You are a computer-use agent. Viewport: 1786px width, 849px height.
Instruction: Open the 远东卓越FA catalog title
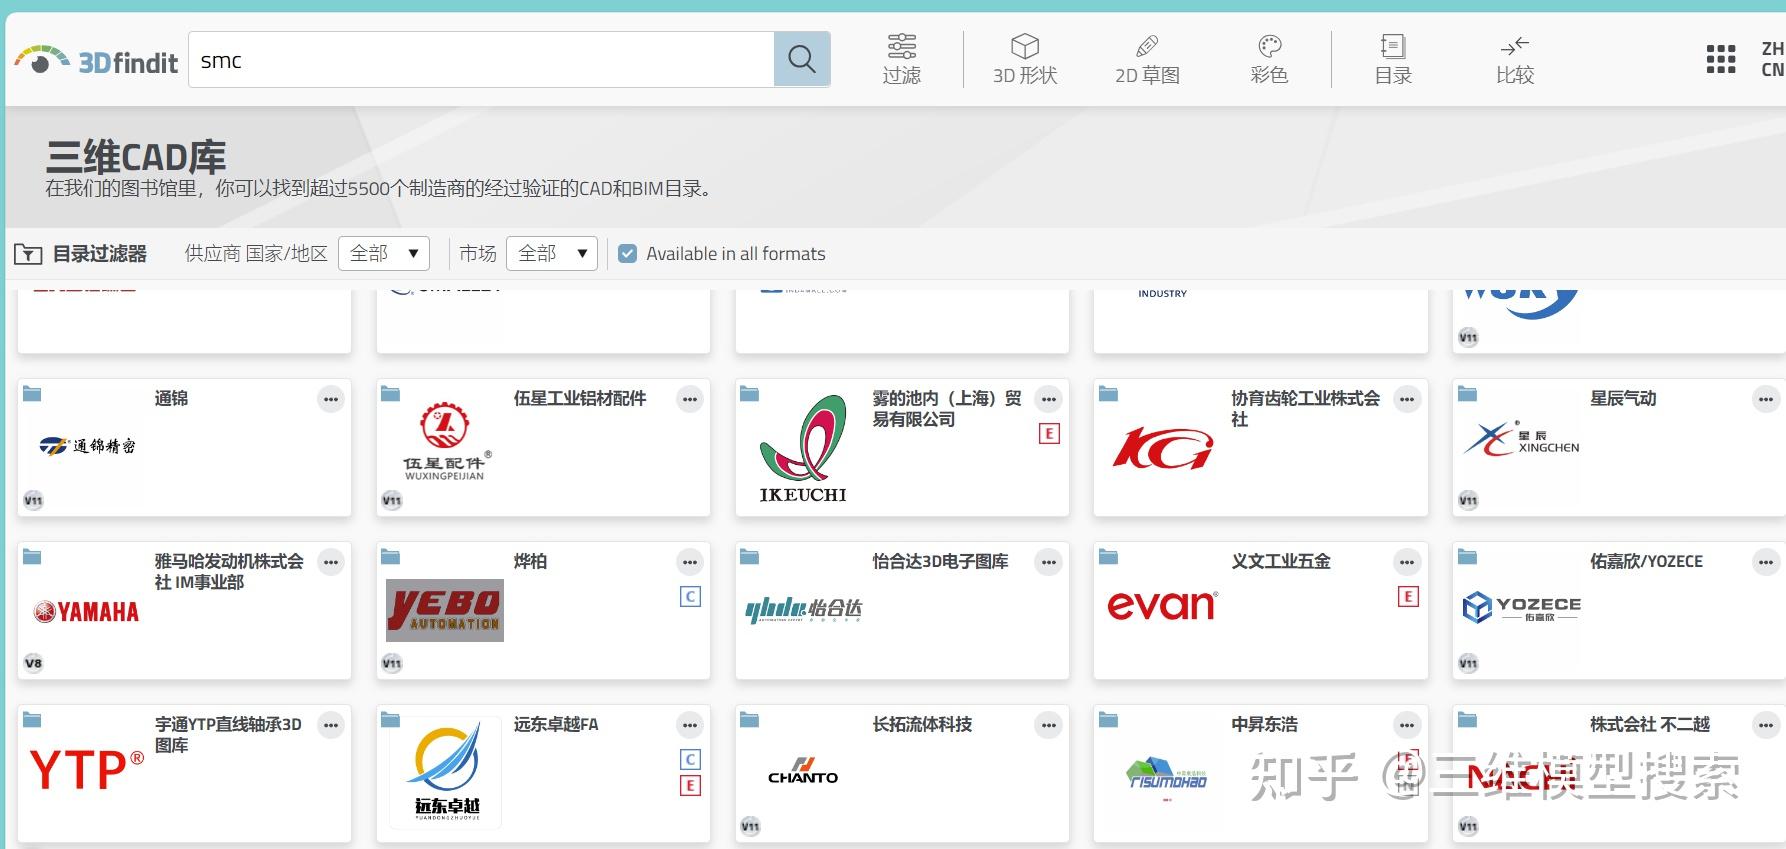[556, 725]
